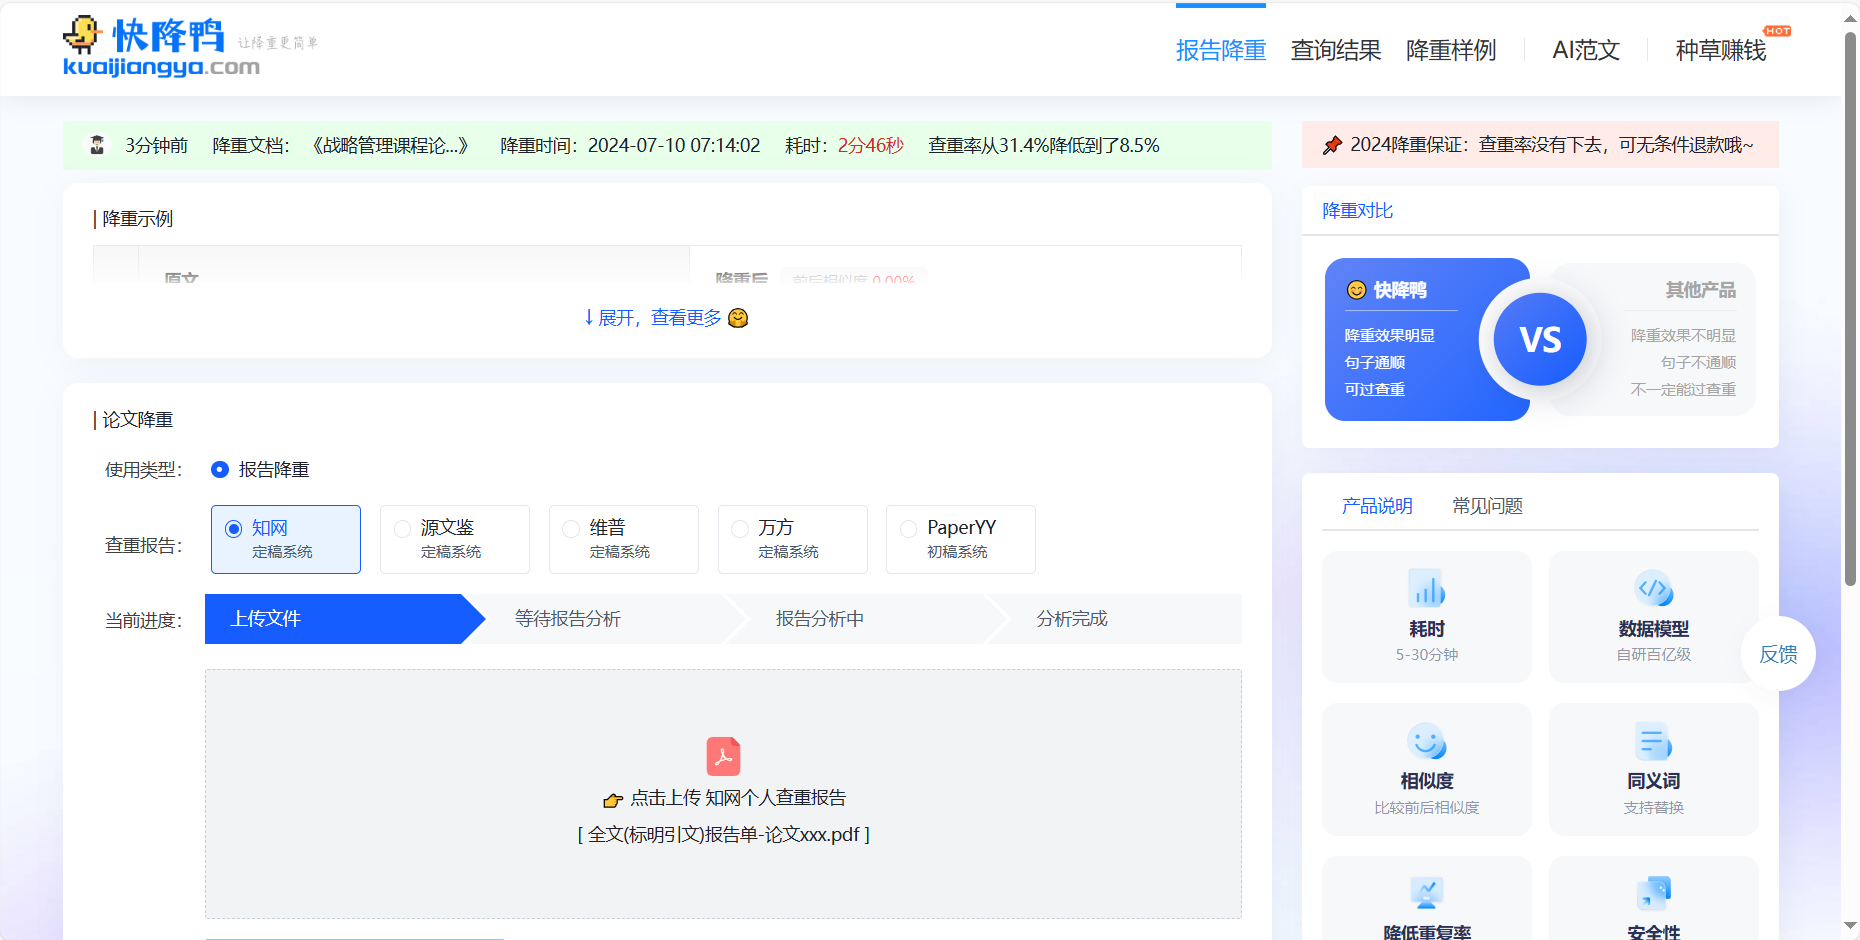The height and width of the screenshot is (940, 1860).
Task: Click the 耗时 bar chart icon
Action: click(1426, 590)
